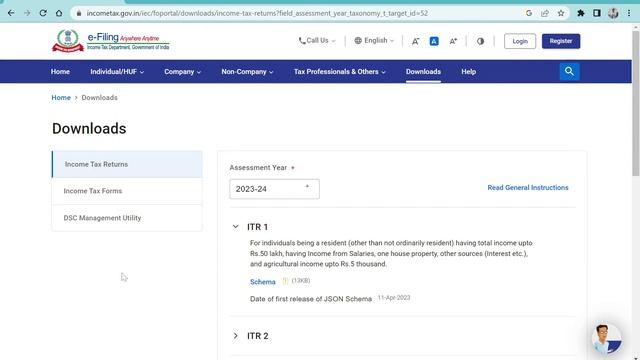Click the browser back arrow
Viewport: 640px width, 360px height.
[x=11, y=13]
